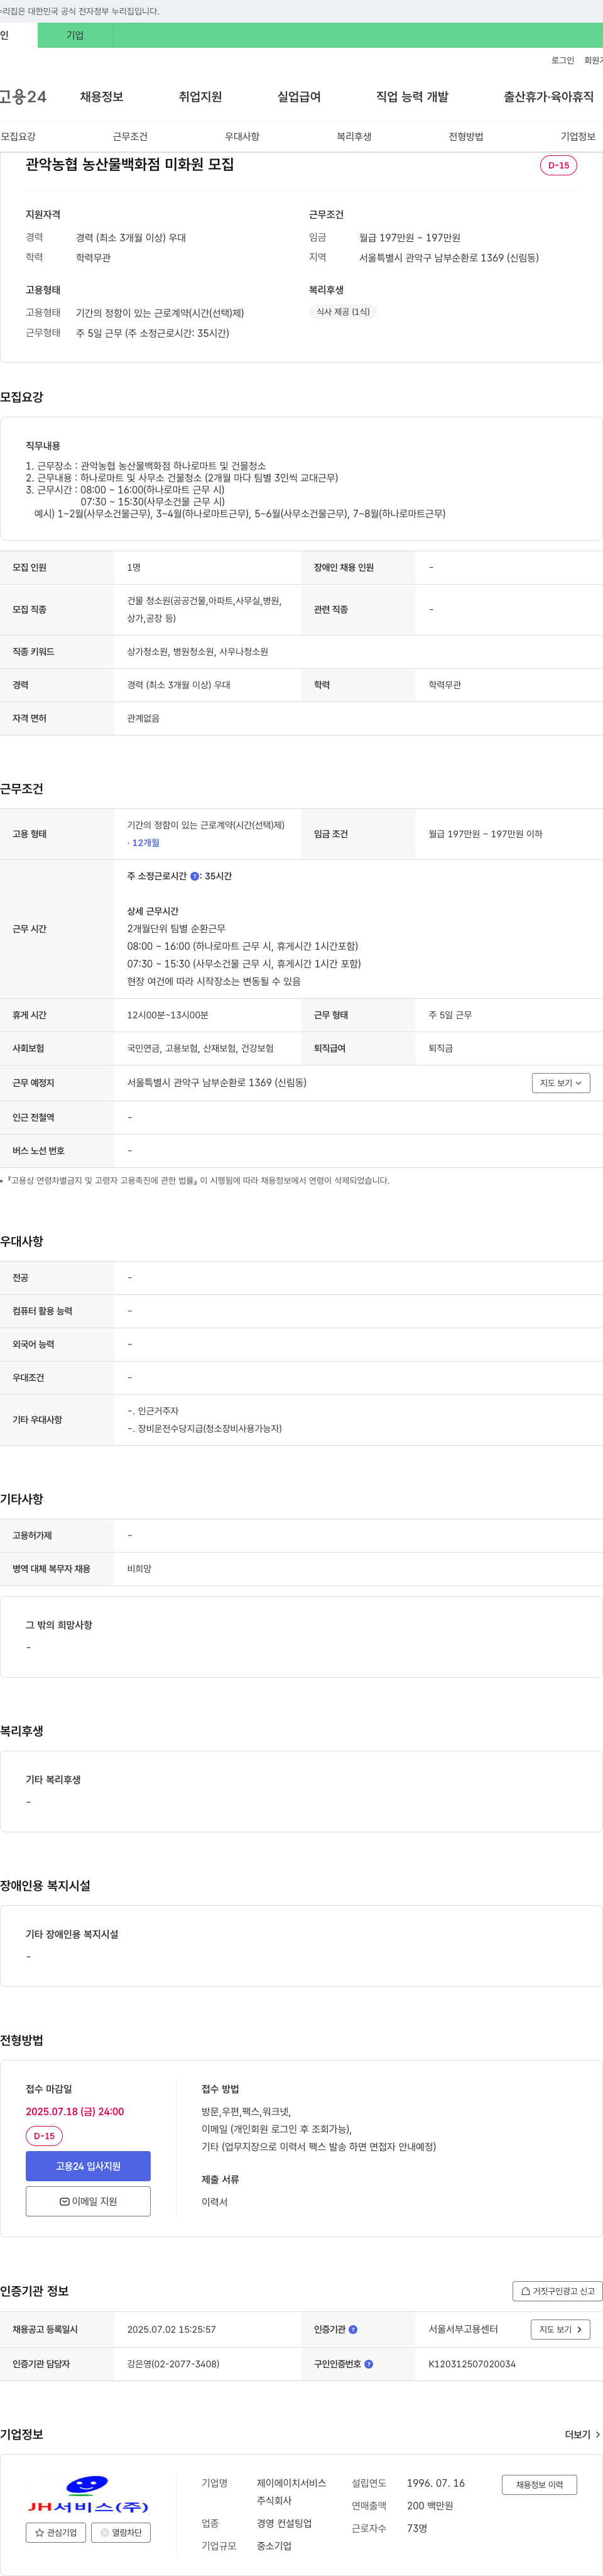Click the 설립연도 value 1996. 07. 16
Image resolution: width=603 pixels, height=2576 pixels.
[435, 2483]
